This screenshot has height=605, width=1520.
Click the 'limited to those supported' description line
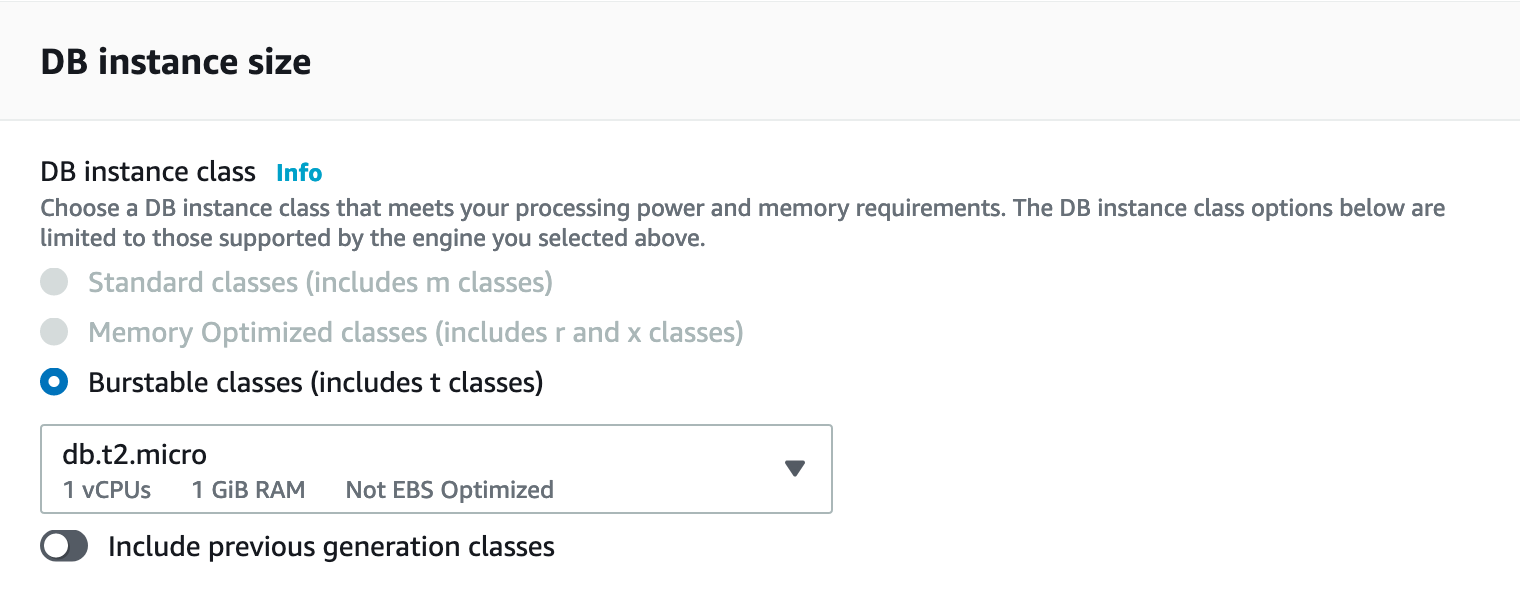pos(372,239)
